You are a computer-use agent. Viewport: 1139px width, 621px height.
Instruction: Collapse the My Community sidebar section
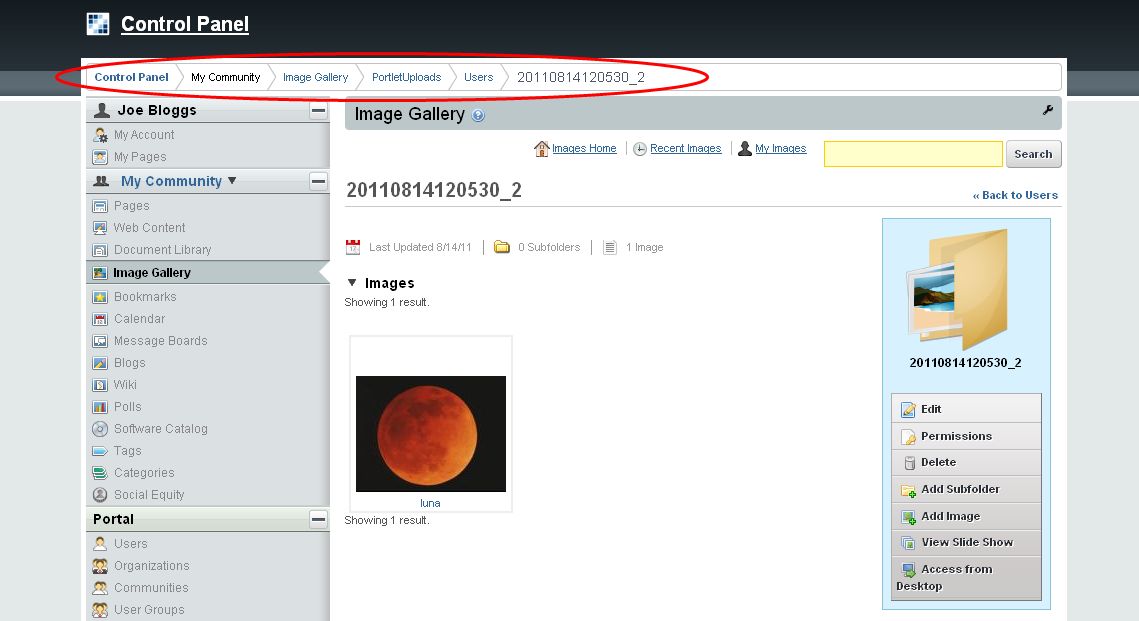318,181
